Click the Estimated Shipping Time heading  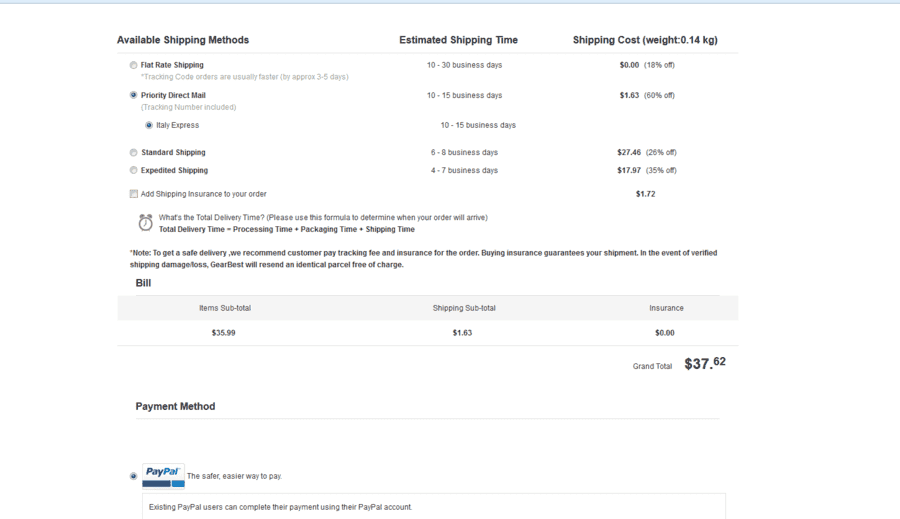click(459, 40)
